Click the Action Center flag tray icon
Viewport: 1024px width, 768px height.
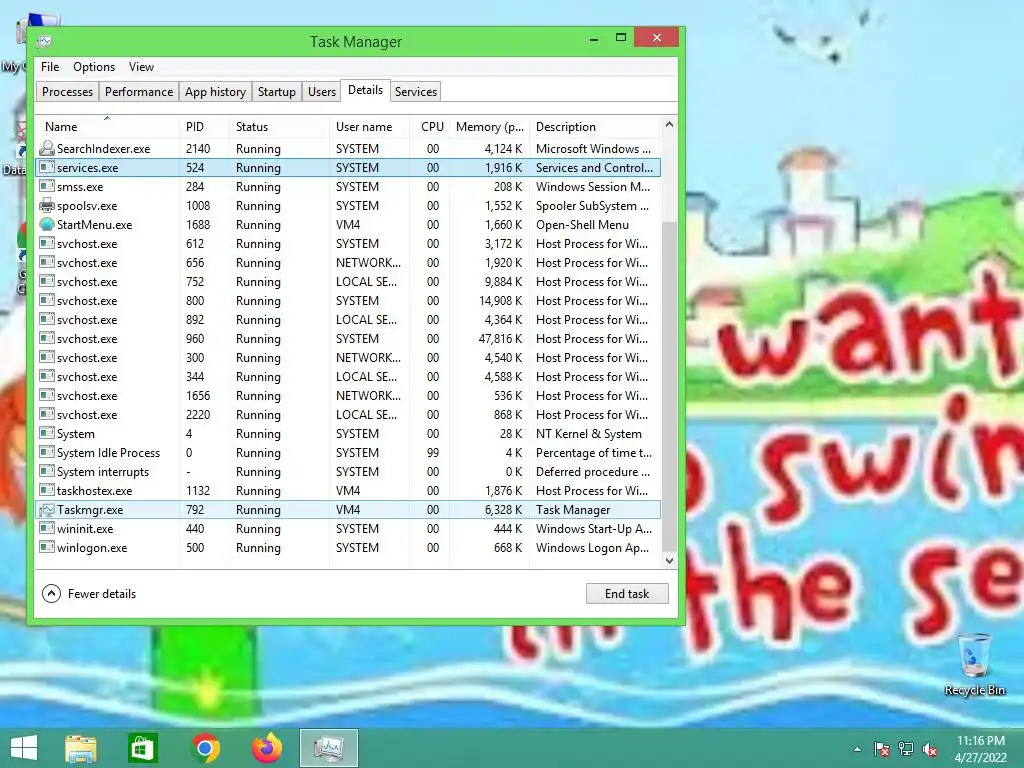[x=882, y=749]
